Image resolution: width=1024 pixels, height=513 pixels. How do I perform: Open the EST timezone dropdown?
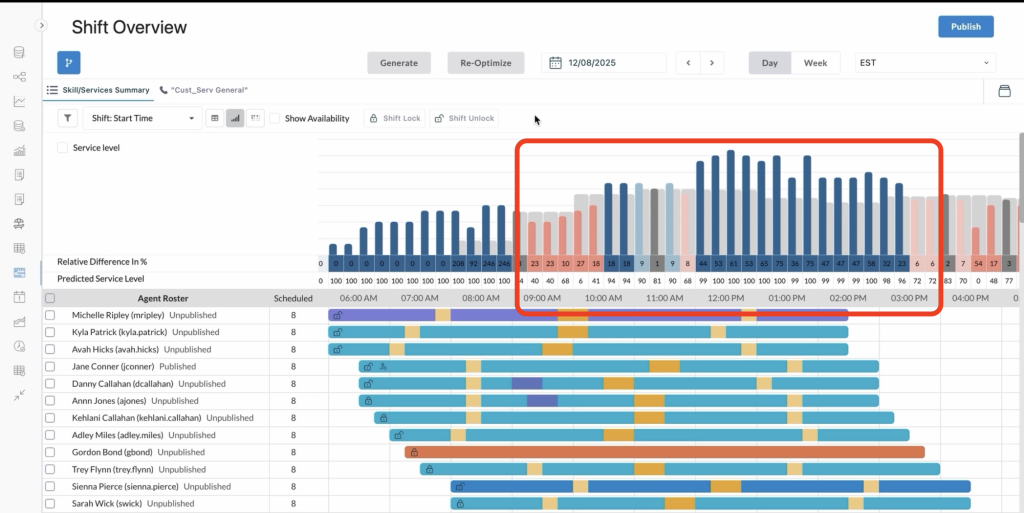point(924,63)
